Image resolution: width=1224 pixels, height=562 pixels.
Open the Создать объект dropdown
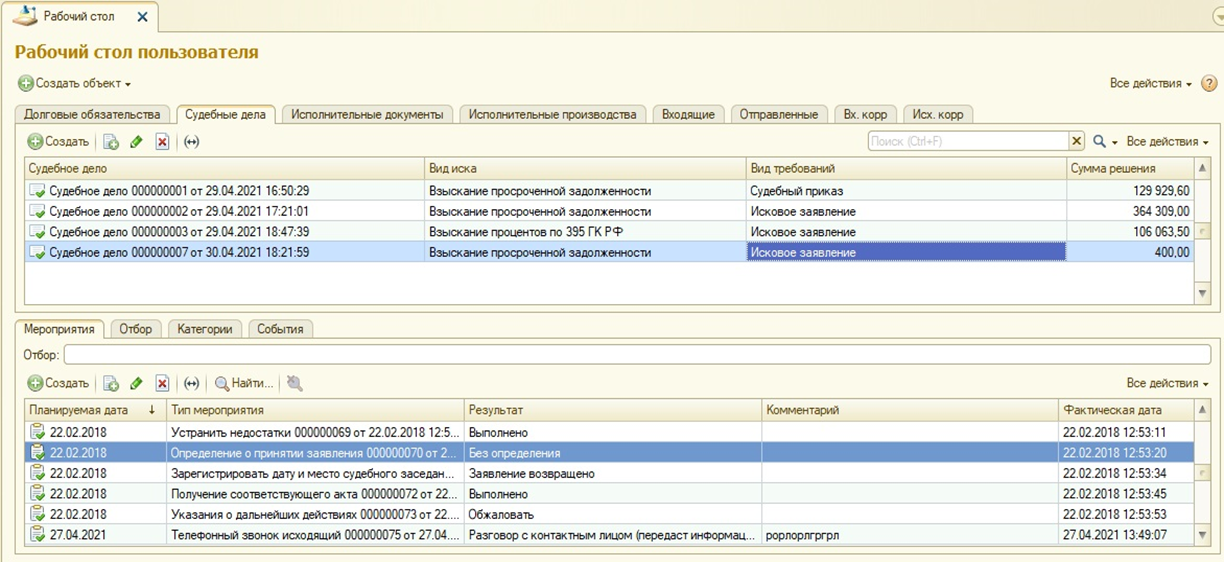(x=75, y=84)
